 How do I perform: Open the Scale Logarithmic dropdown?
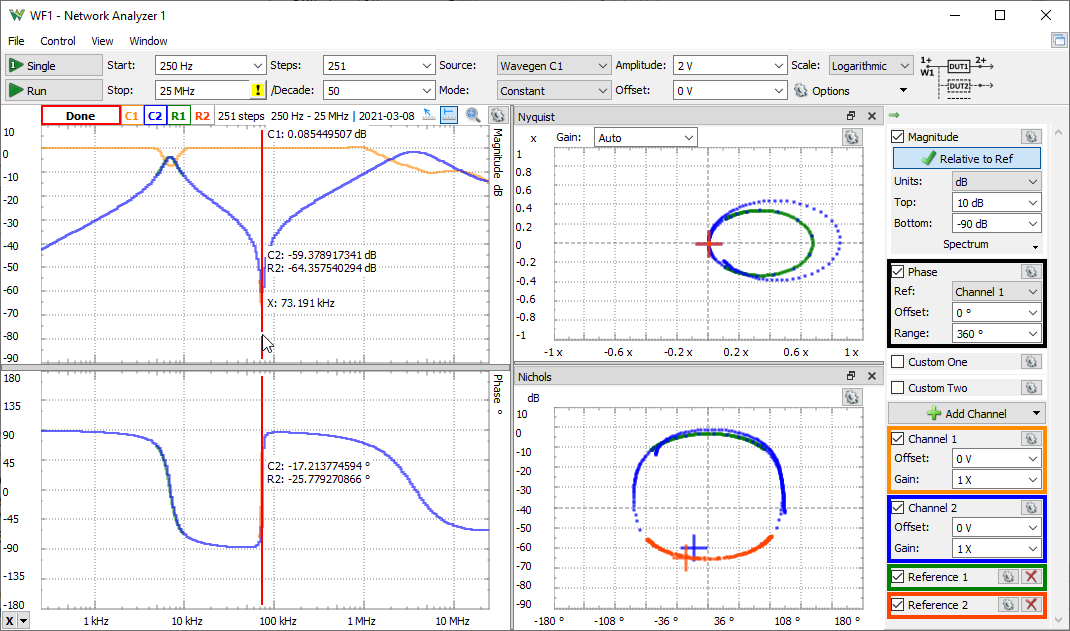[x=870, y=66]
